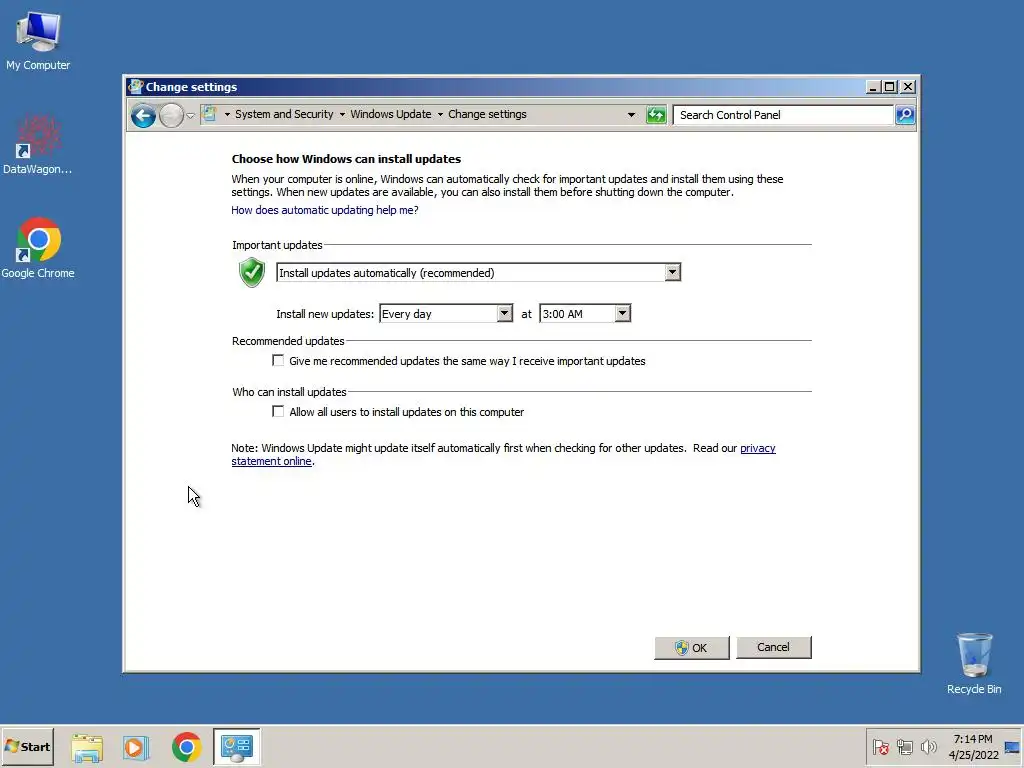Click show desktop icon at taskbar end

point(1012,747)
